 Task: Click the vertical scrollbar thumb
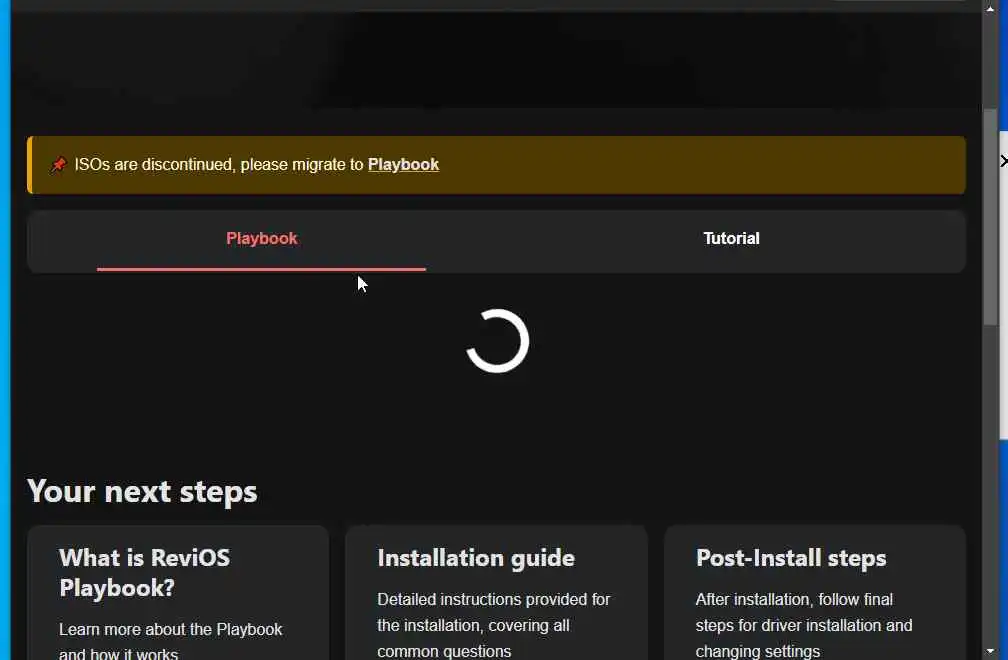(x=990, y=217)
